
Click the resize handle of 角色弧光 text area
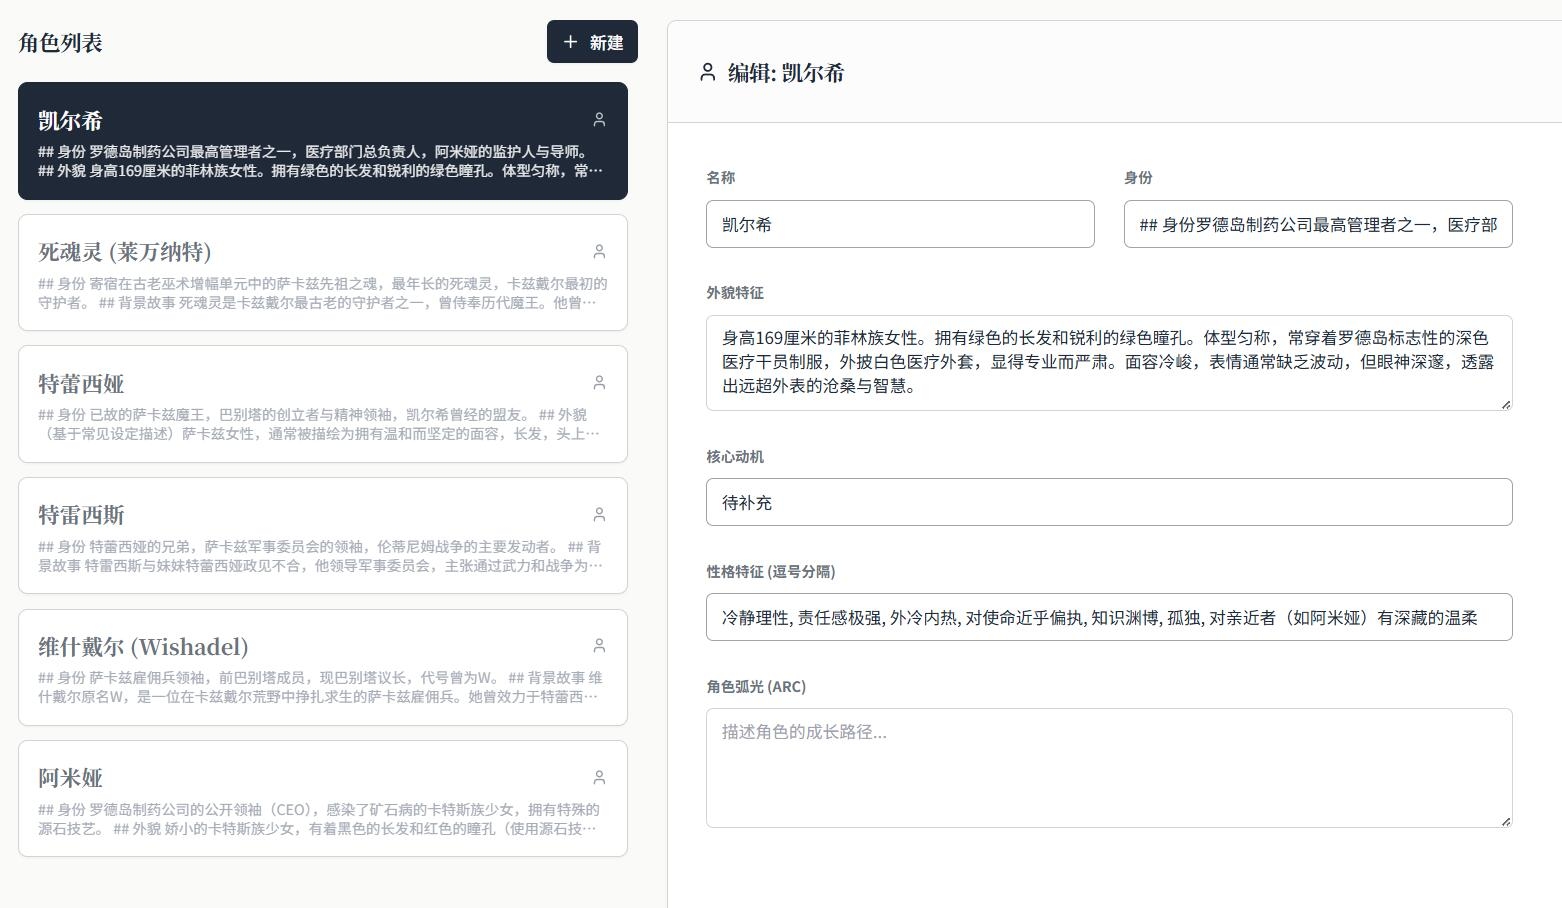pyautogui.click(x=1506, y=821)
